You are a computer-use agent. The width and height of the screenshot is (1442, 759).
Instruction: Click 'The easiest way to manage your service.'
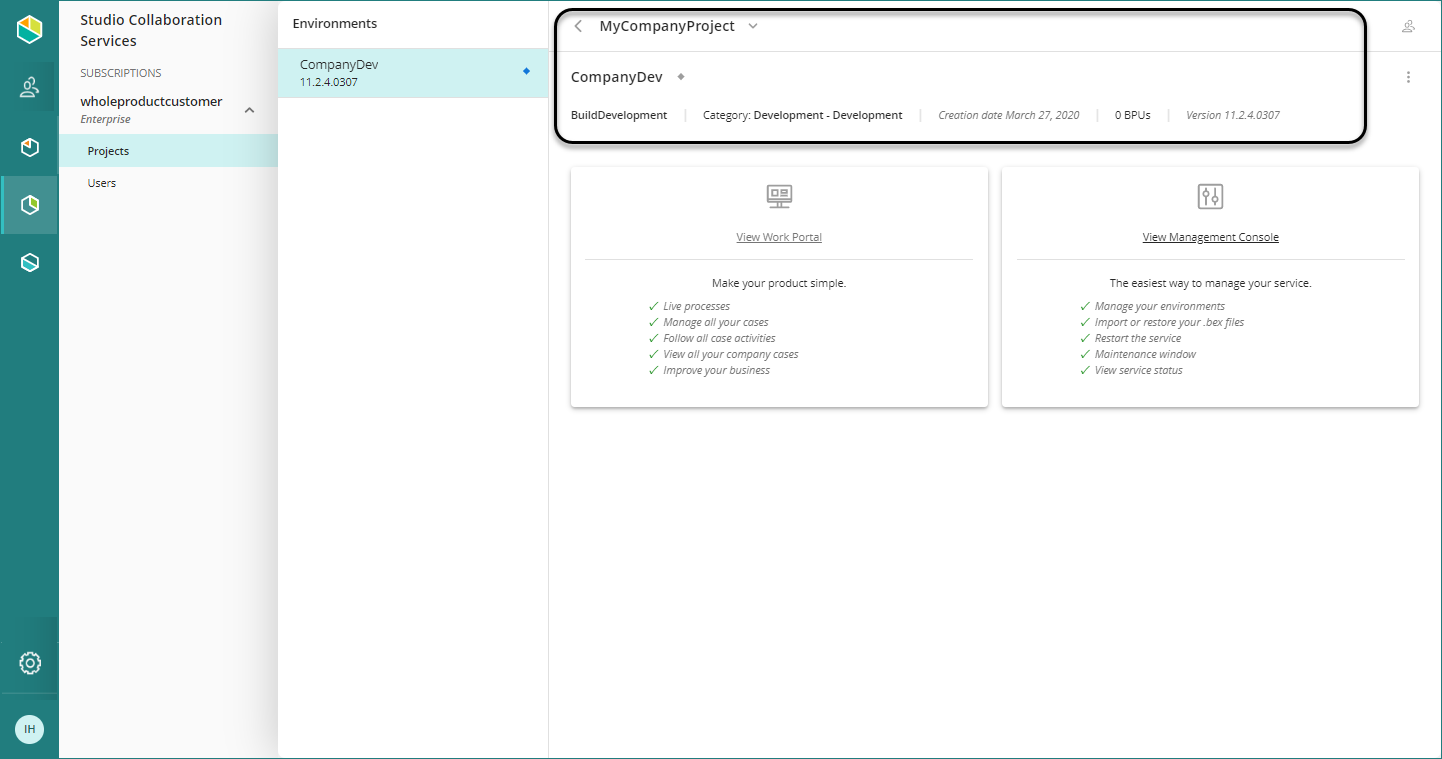[x=1210, y=283]
